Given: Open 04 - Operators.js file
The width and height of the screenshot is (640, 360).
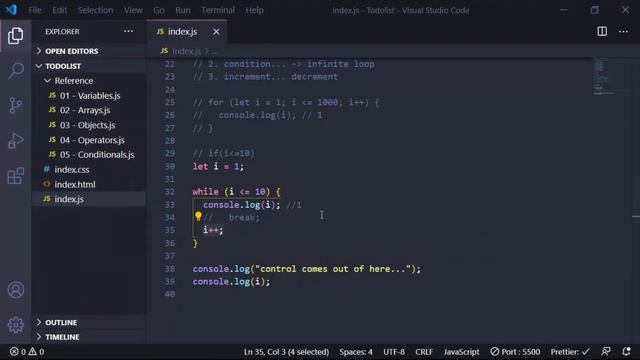Looking at the screenshot, I should 92,140.
